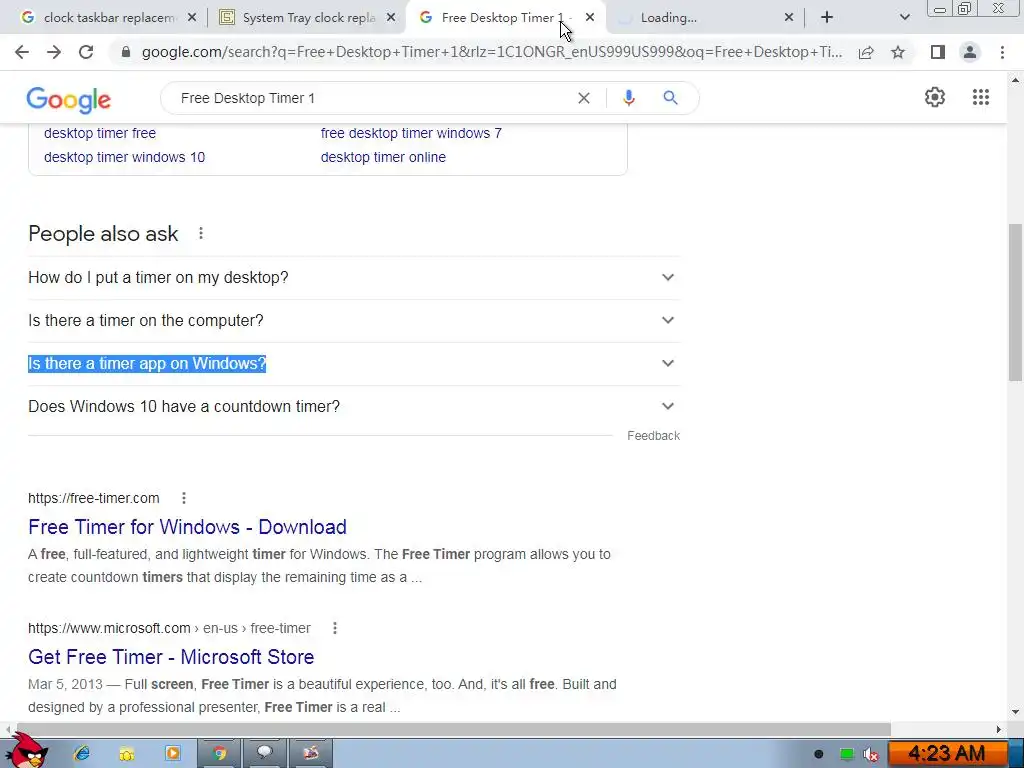Image resolution: width=1024 pixels, height=768 pixels.
Task: Focus the Chrome address bar URL
Action: pyautogui.click(x=491, y=52)
